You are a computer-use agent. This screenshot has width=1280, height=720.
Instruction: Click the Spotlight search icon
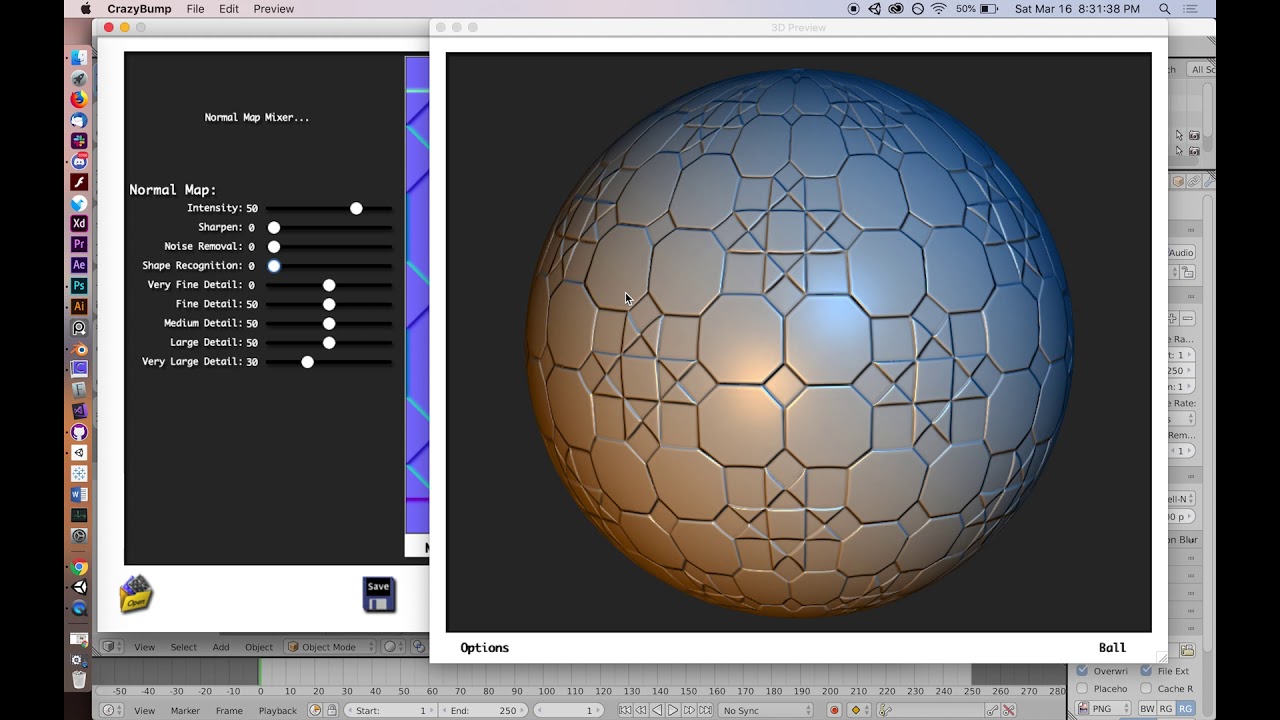[x=1164, y=9]
